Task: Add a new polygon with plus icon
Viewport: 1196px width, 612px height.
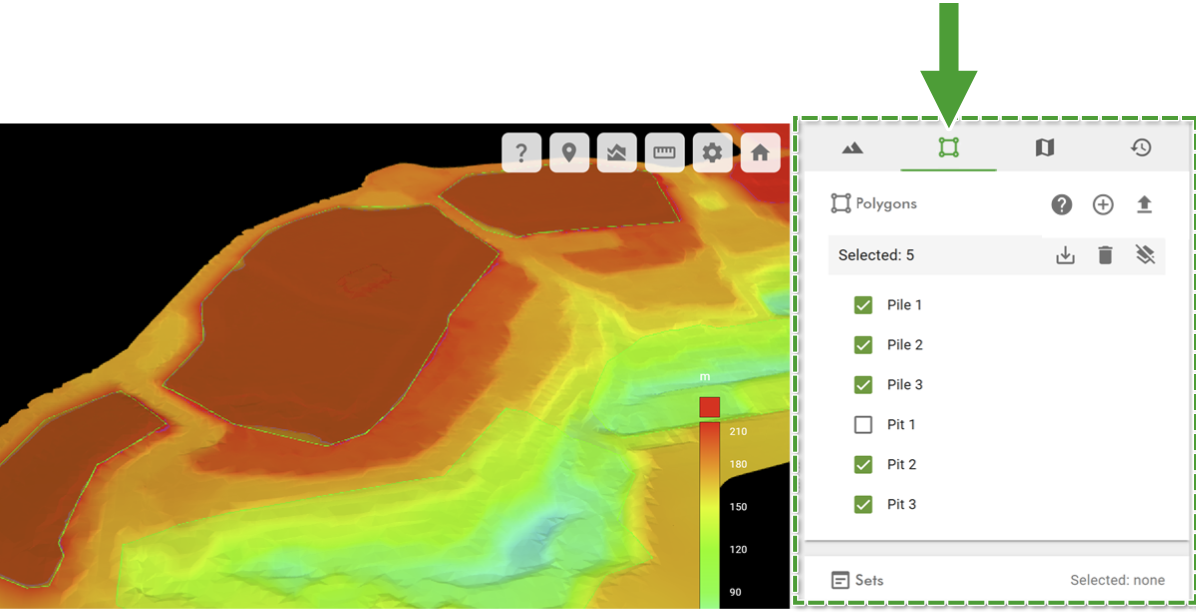Action: (1103, 205)
